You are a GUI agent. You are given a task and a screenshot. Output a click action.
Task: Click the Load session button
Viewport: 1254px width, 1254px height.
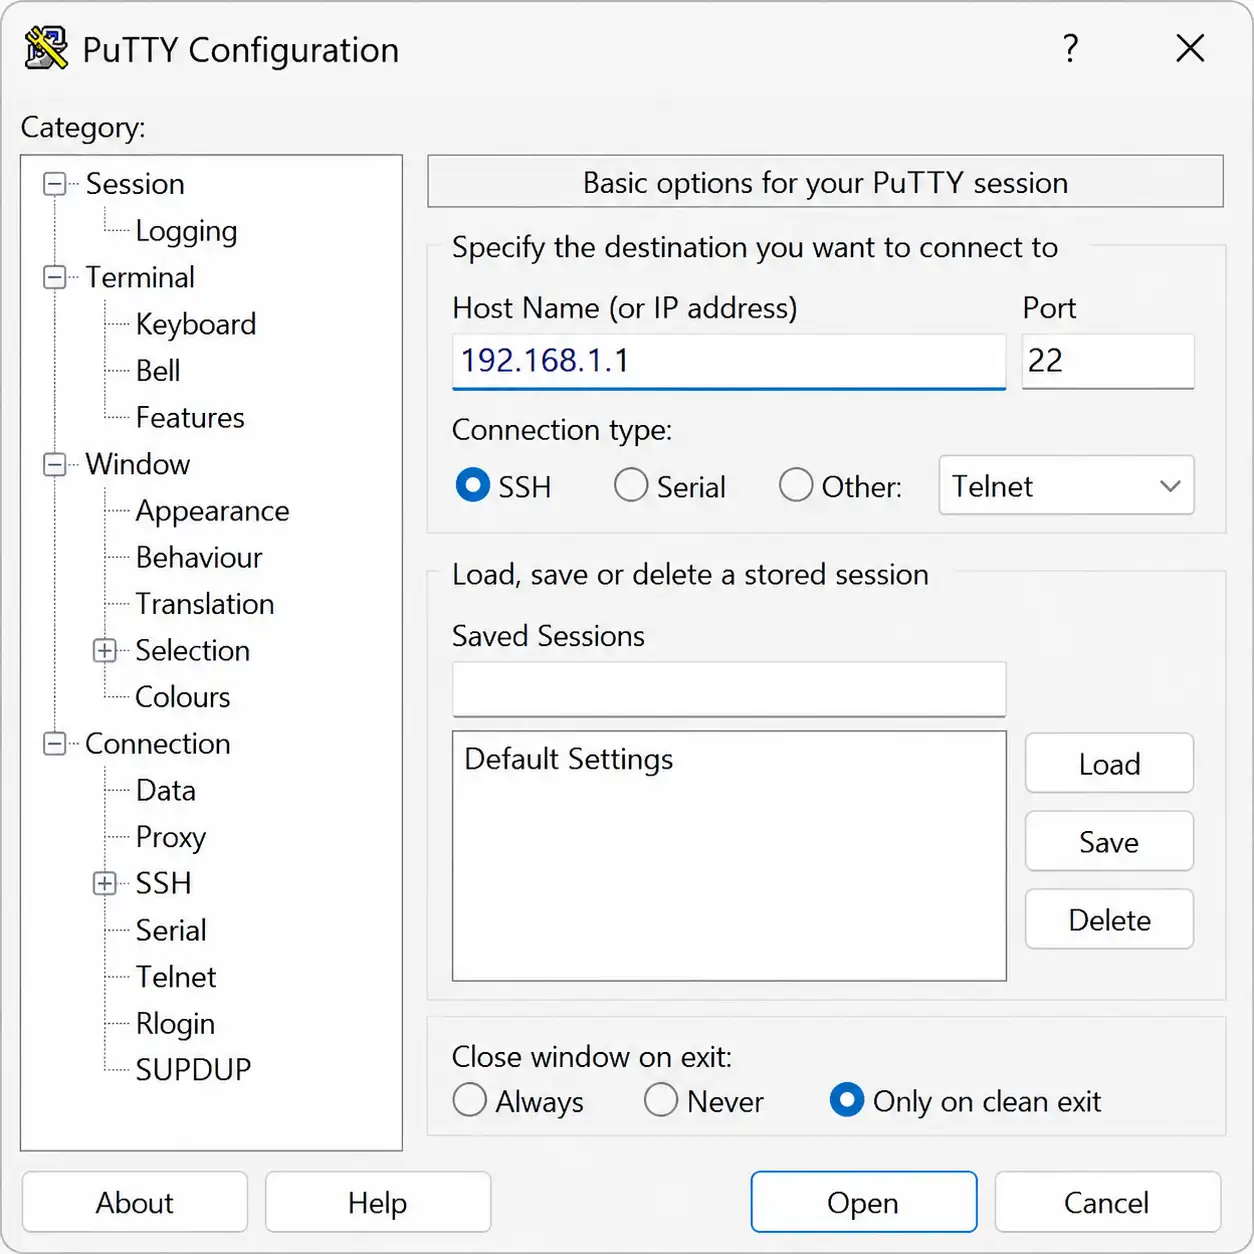point(1110,764)
